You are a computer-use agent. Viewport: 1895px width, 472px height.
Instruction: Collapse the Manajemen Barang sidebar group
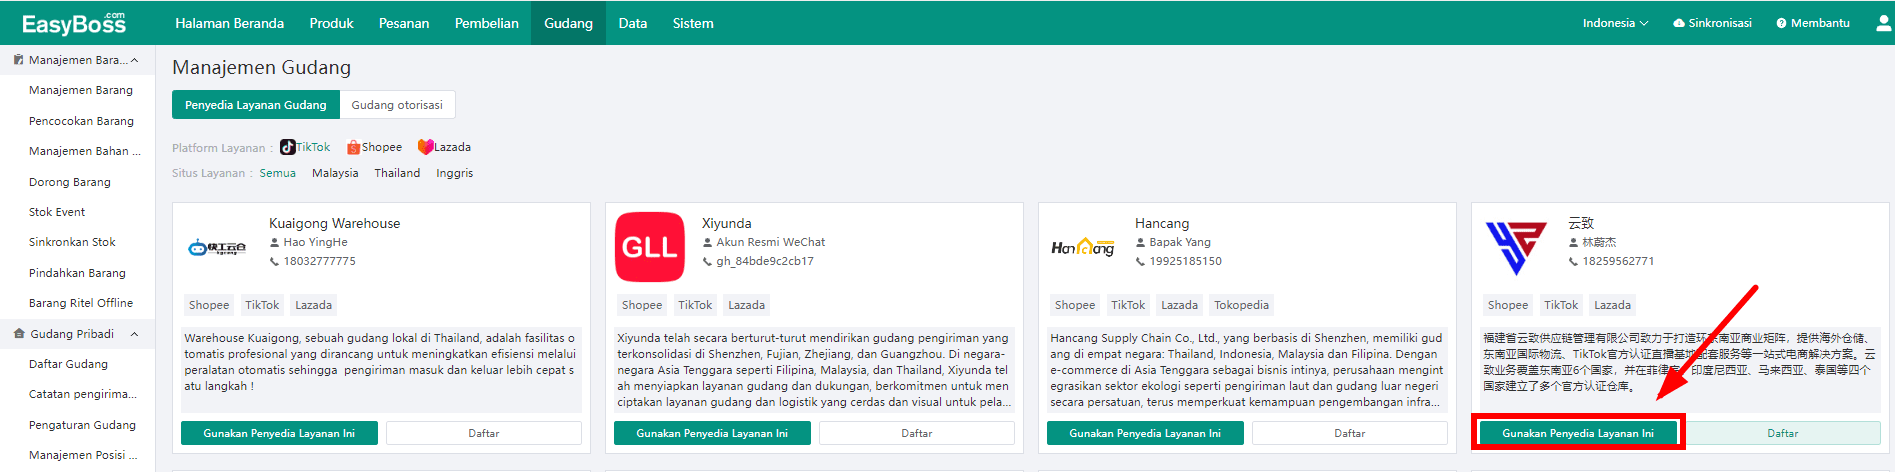pyautogui.click(x=134, y=60)
